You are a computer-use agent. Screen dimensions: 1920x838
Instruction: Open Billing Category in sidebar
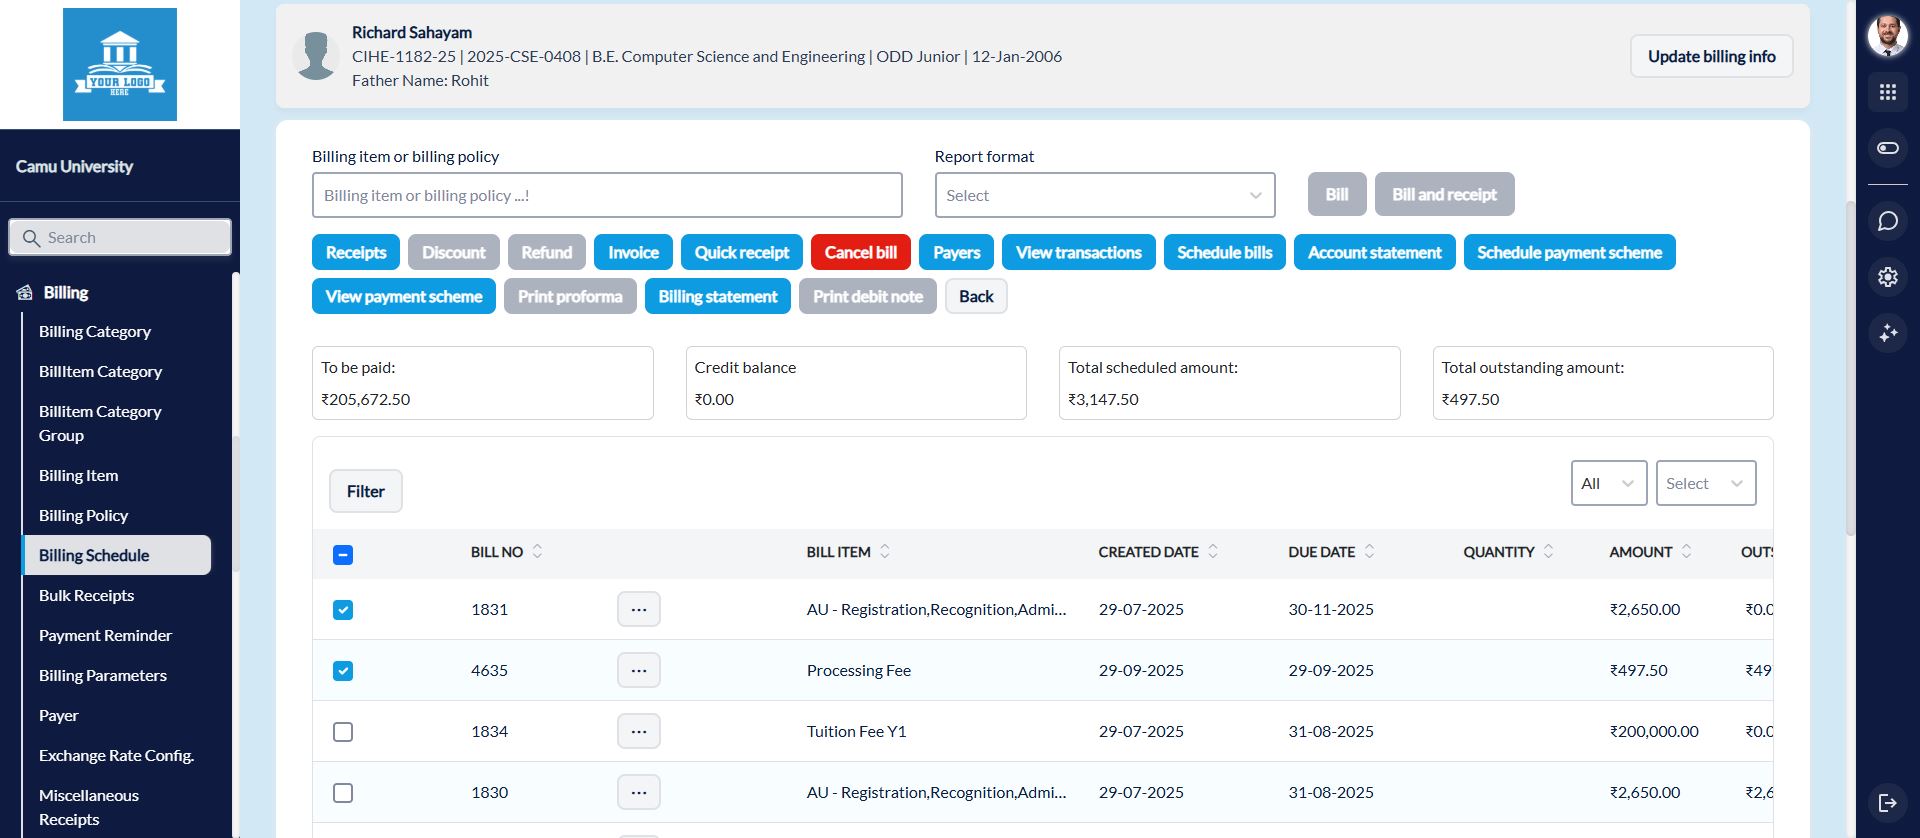[95, 332]
